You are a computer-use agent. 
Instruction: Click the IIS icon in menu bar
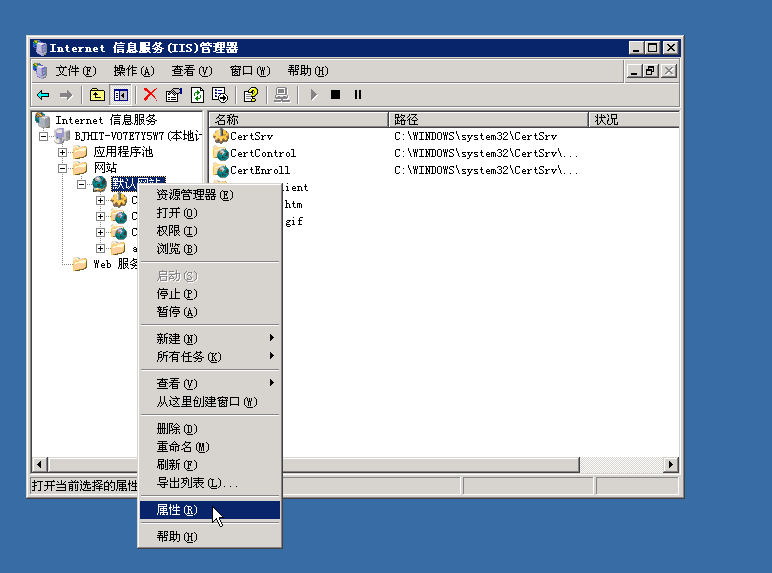pos(40,71)
